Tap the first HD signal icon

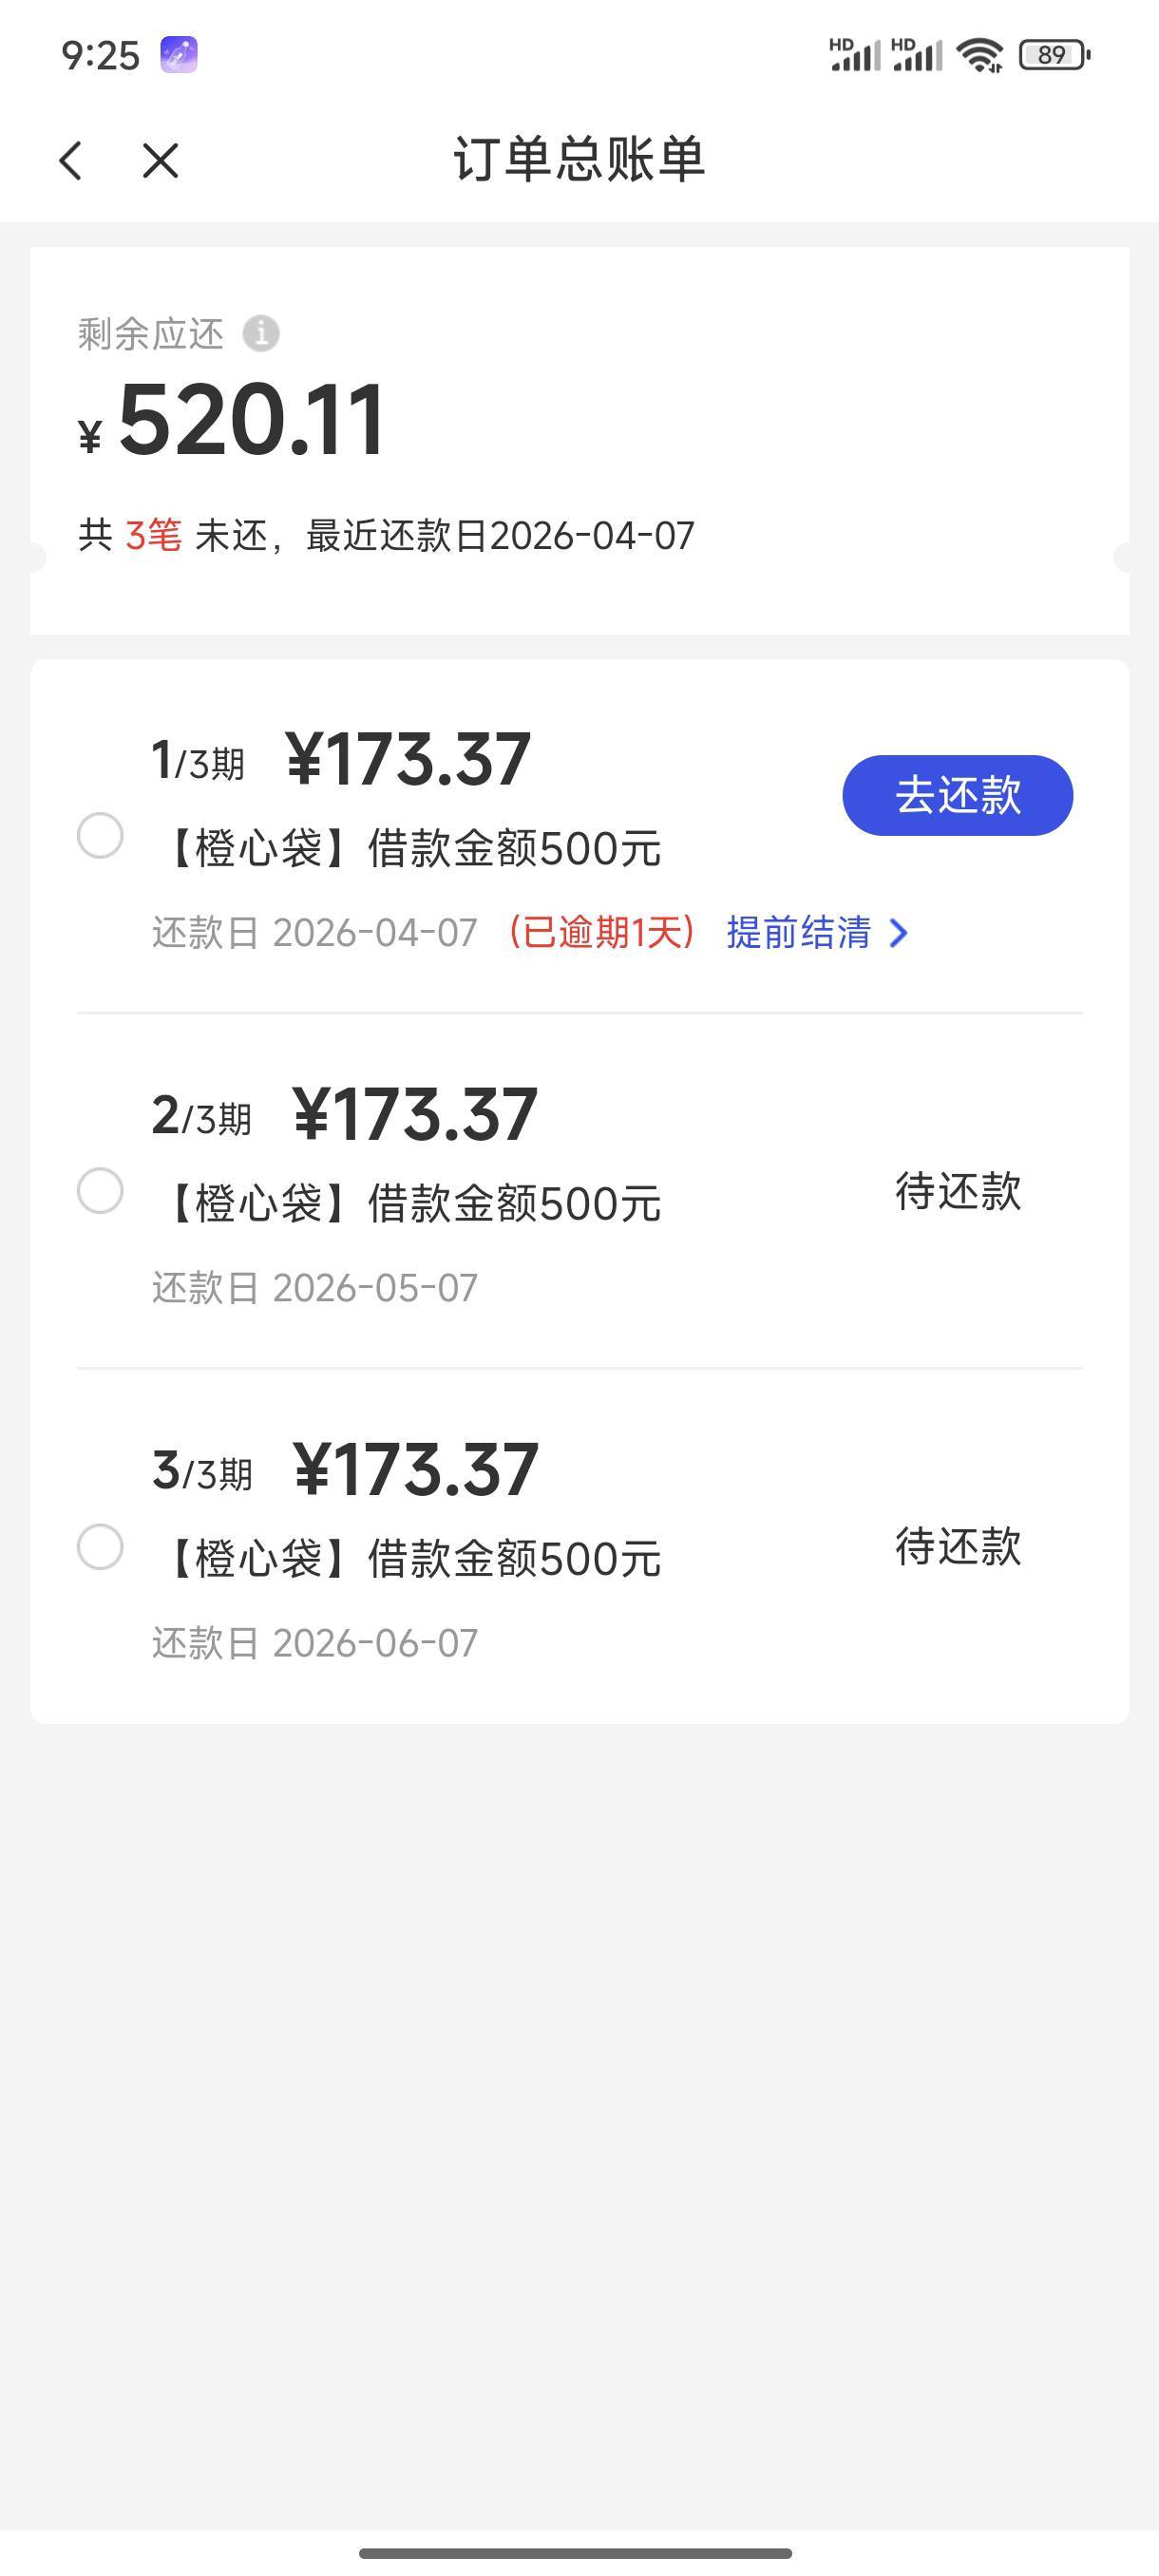point(855,54)
